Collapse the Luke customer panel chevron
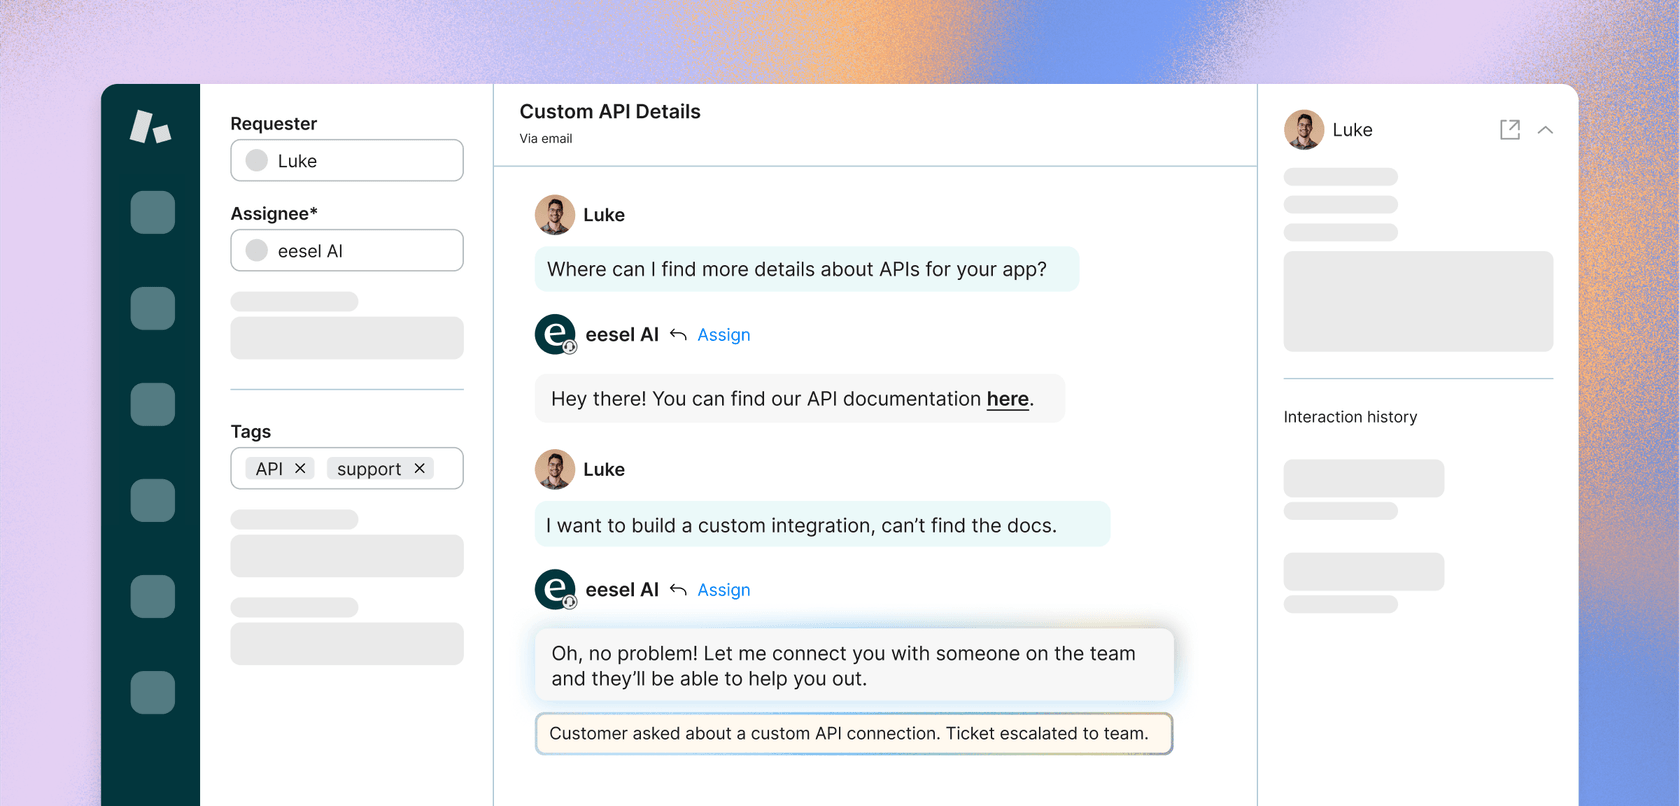 pos(1545,130)
